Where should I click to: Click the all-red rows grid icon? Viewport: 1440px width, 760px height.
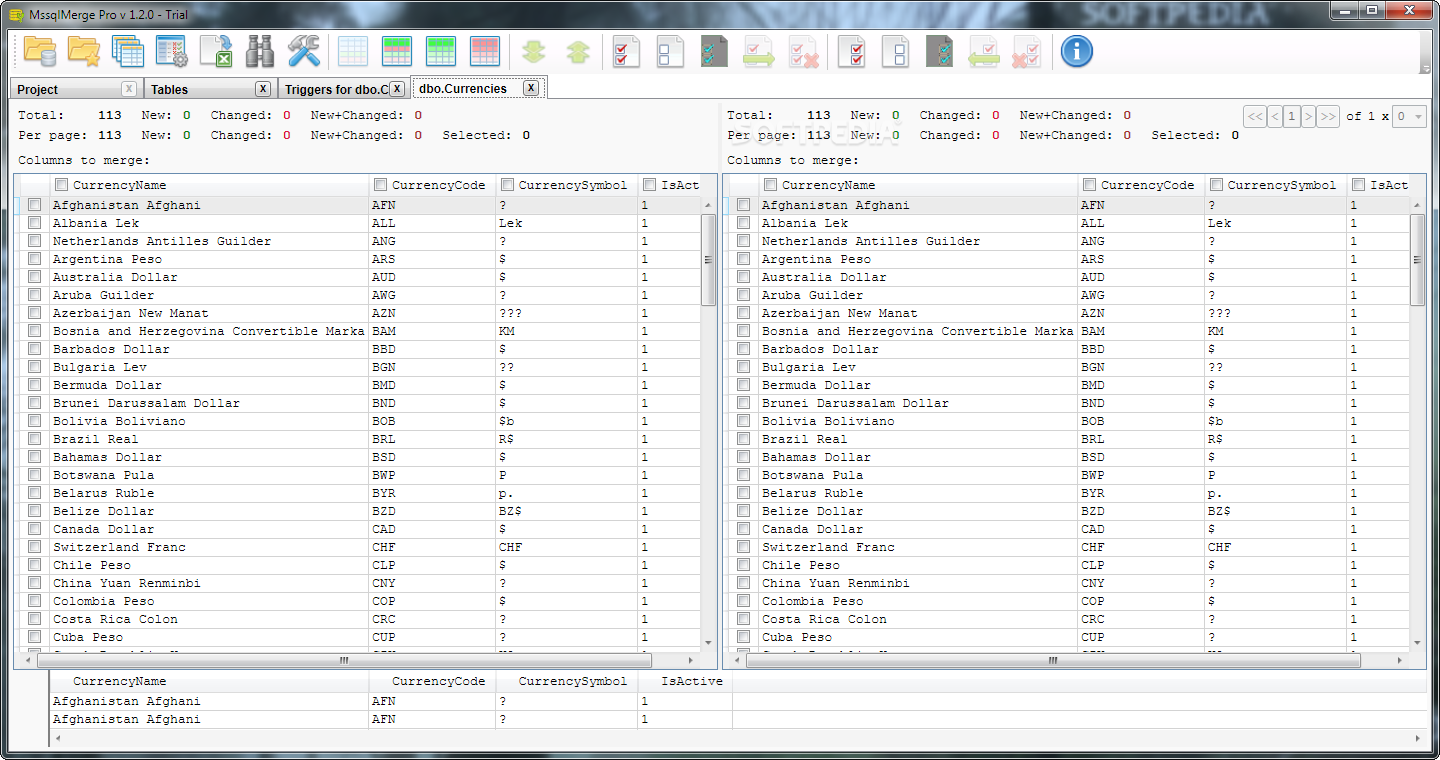point(485,51)
